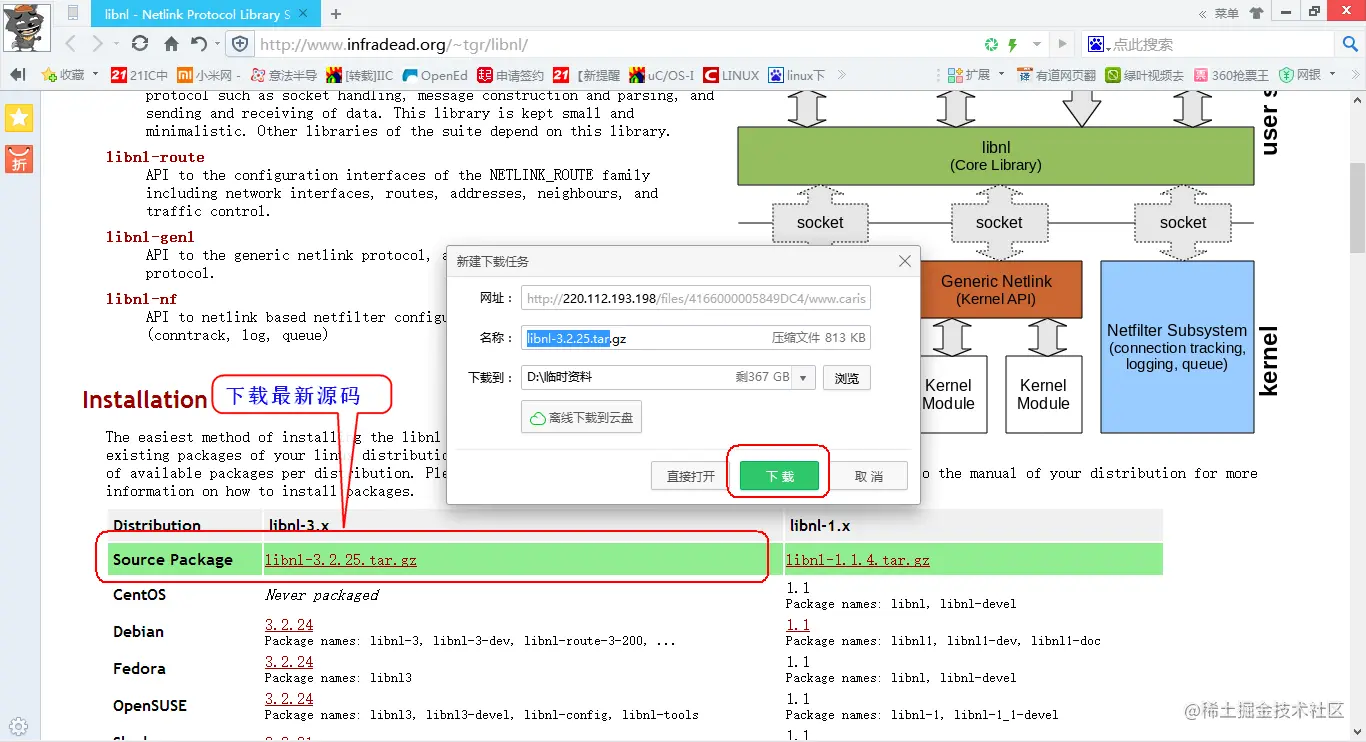The width and height of the screenshot is (1366, 742).
Task: Click the 网址 download URL field
Action: pyautogui.click(x=696, y=298)
